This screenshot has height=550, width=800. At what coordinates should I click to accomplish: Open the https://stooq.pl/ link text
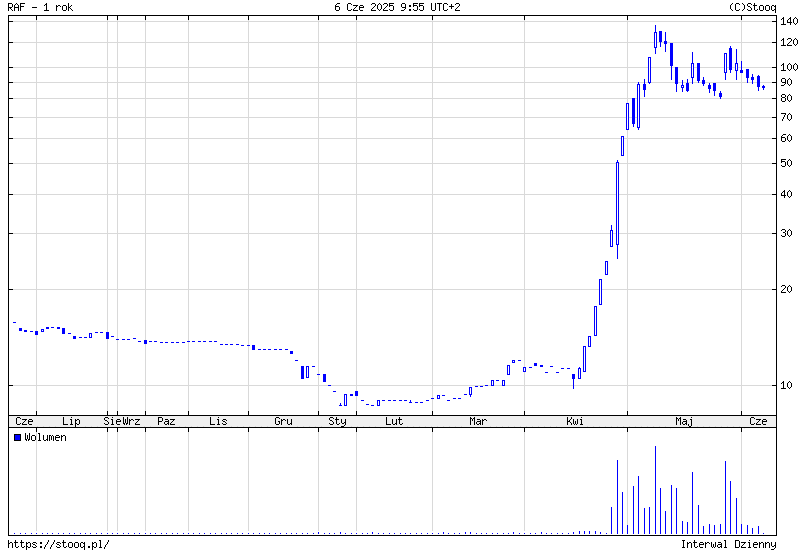(58, 544)
